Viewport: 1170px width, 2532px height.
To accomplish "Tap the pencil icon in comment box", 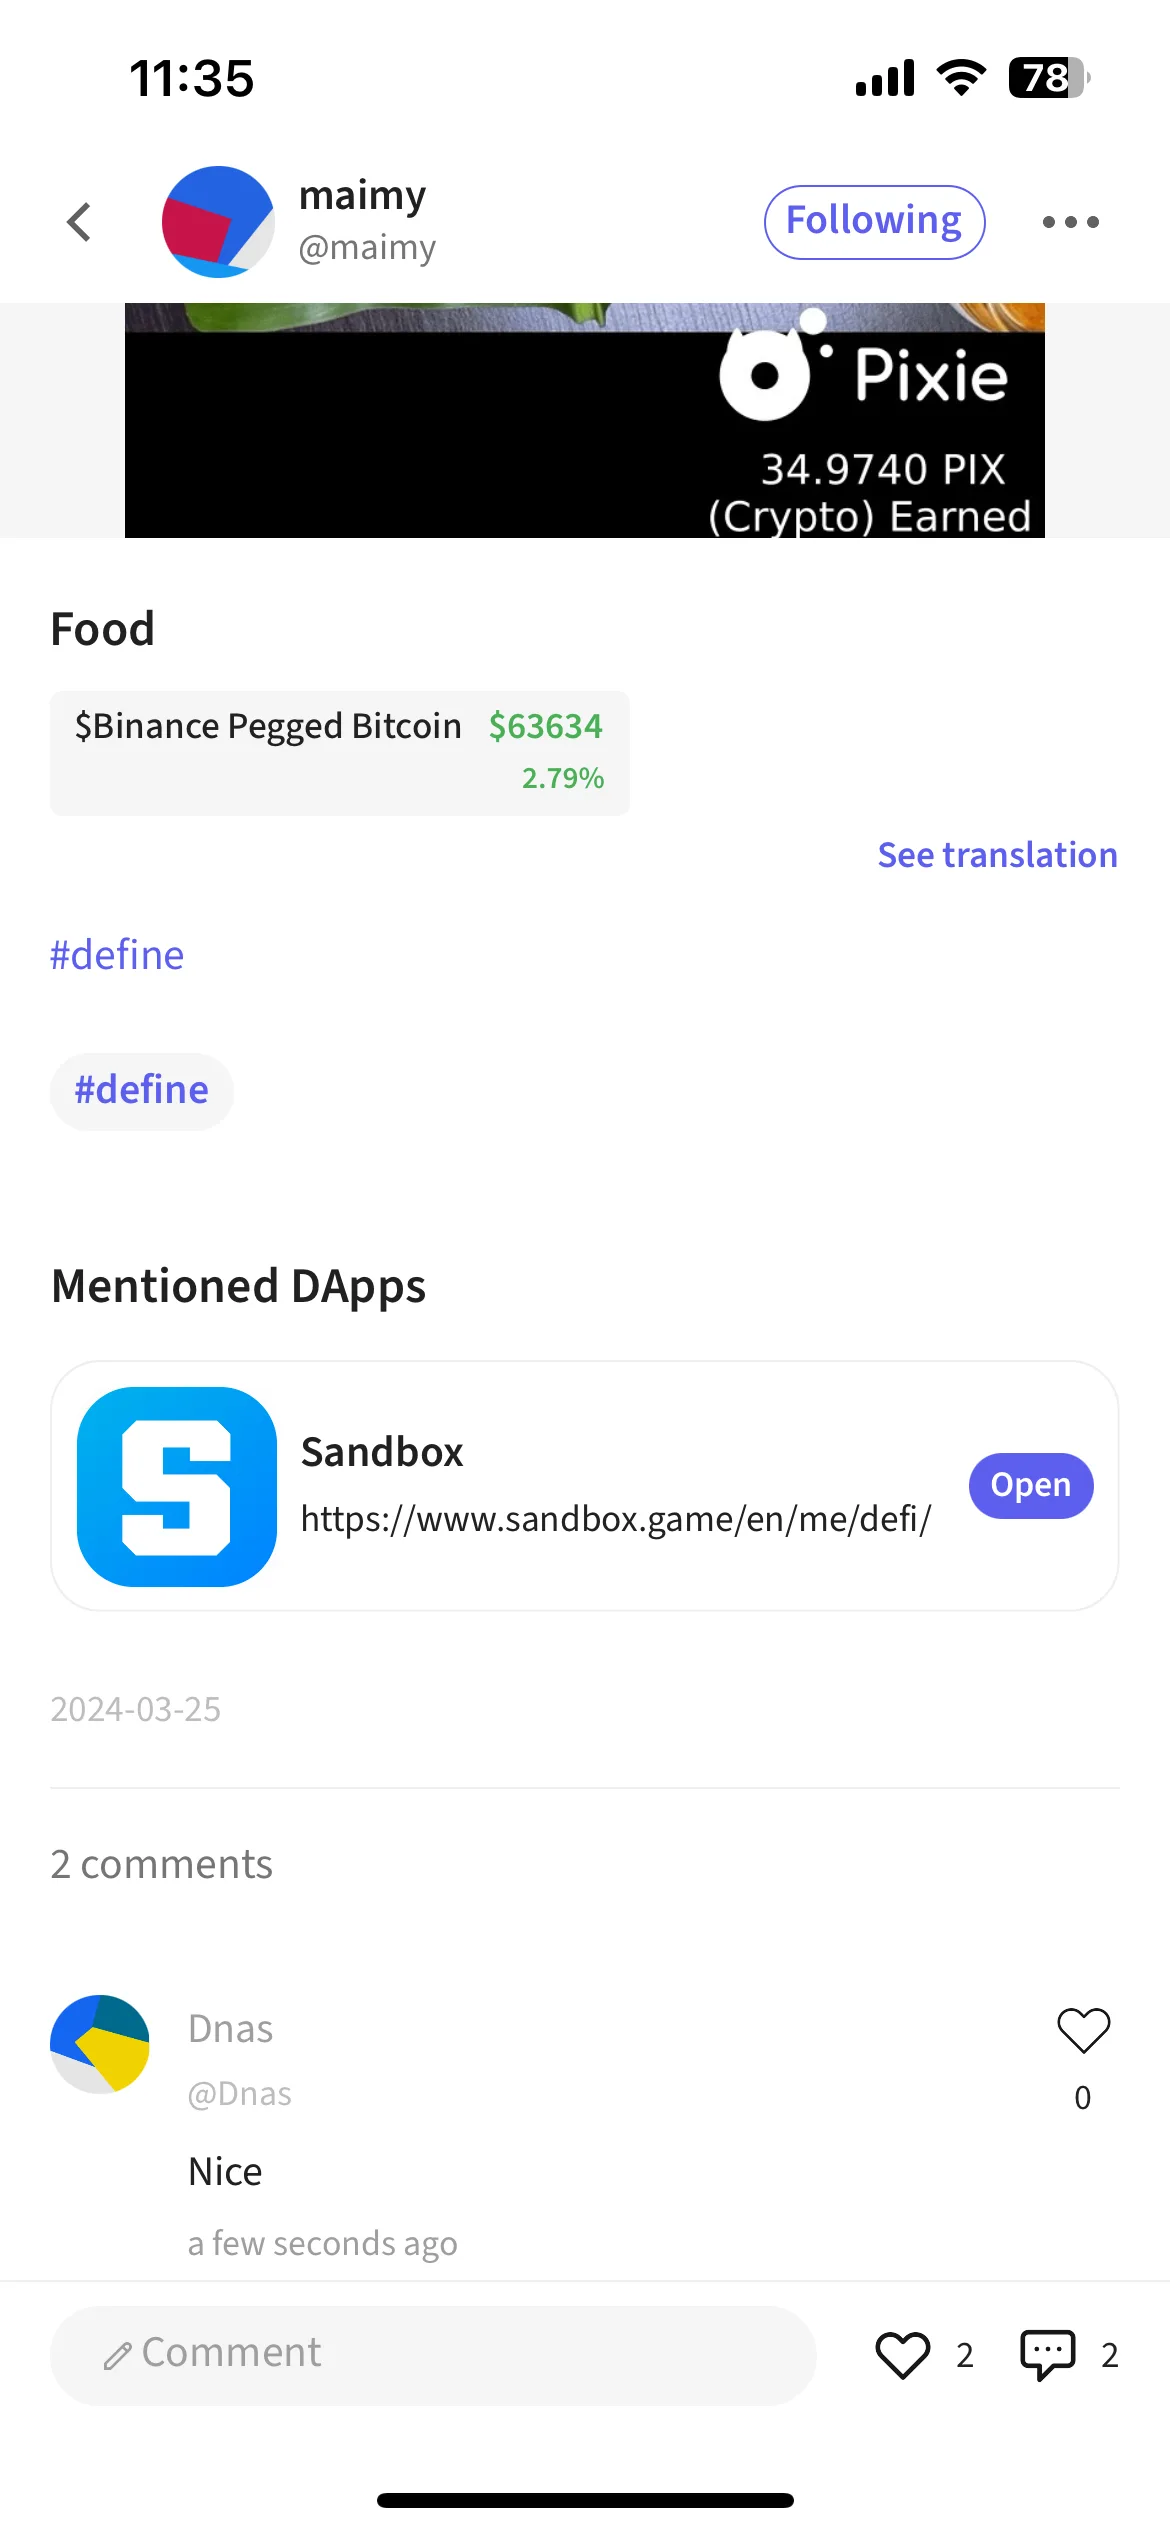I will [117, 2357].
